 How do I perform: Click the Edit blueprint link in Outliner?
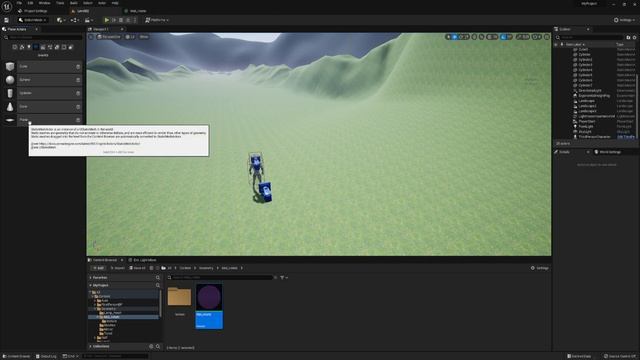click(626, 137)
